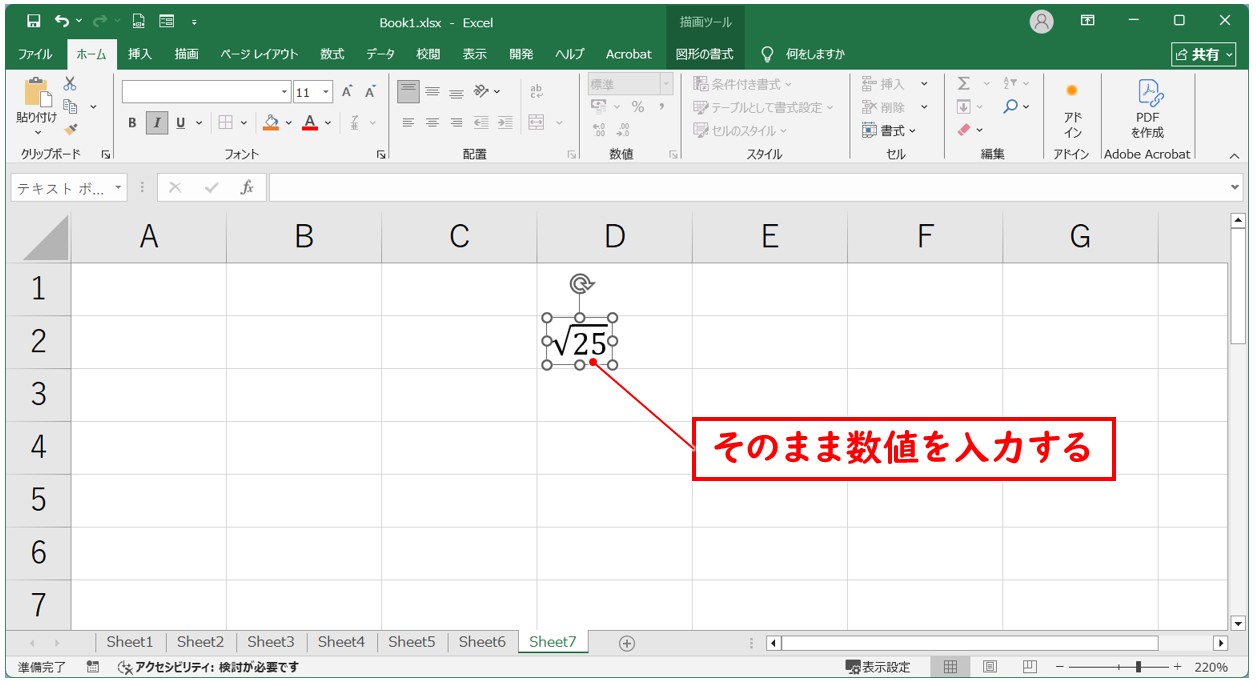Disable the active italic formatting
Image resolution: width=1256 pixels, height=685 pixels.
click(157, 123)
